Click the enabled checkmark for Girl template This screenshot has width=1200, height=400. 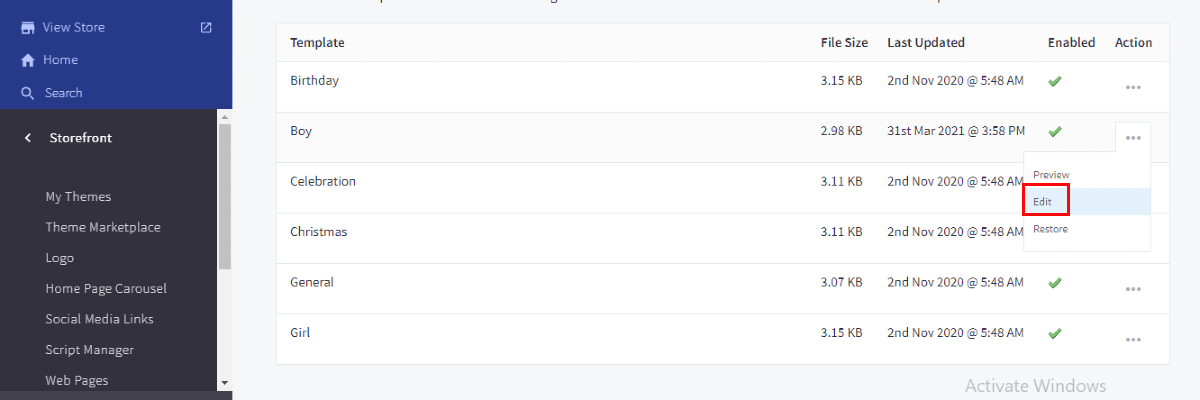click(1054, 333)
